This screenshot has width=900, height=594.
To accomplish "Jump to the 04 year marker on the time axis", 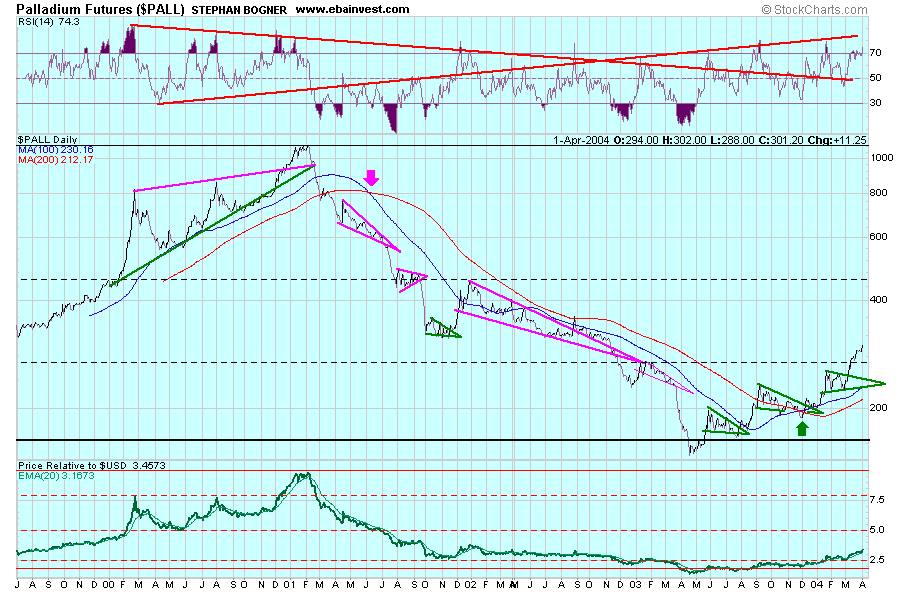I will [x=817, y=583].
